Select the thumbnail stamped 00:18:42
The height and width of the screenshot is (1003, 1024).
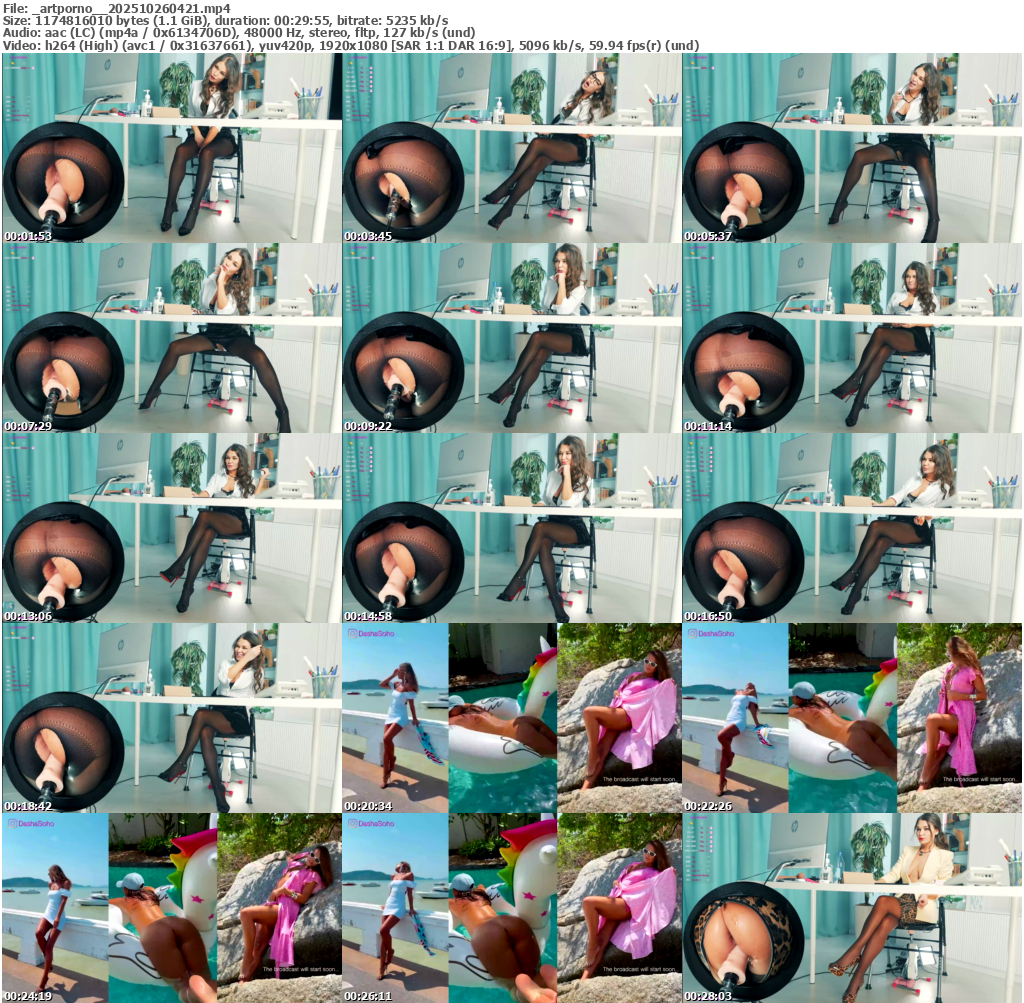click(171, 718)
